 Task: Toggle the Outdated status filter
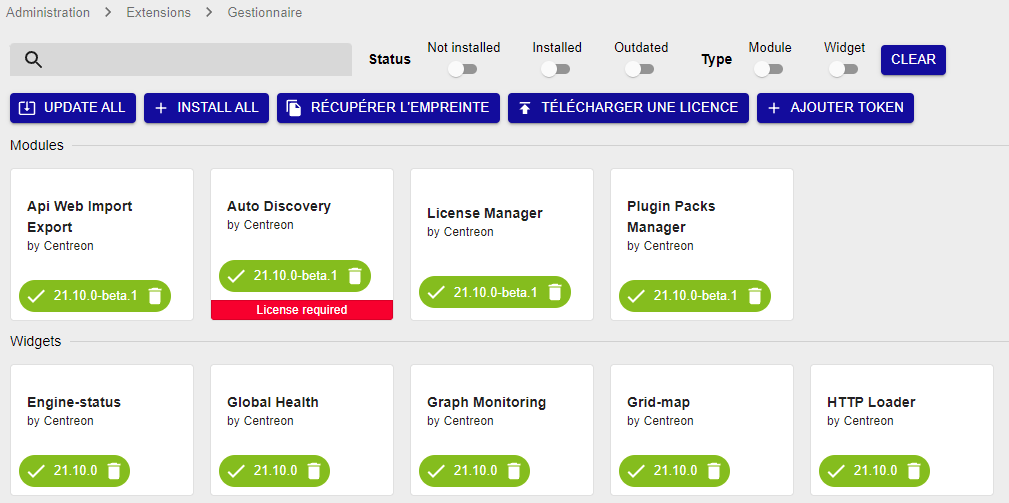point(639,69)
